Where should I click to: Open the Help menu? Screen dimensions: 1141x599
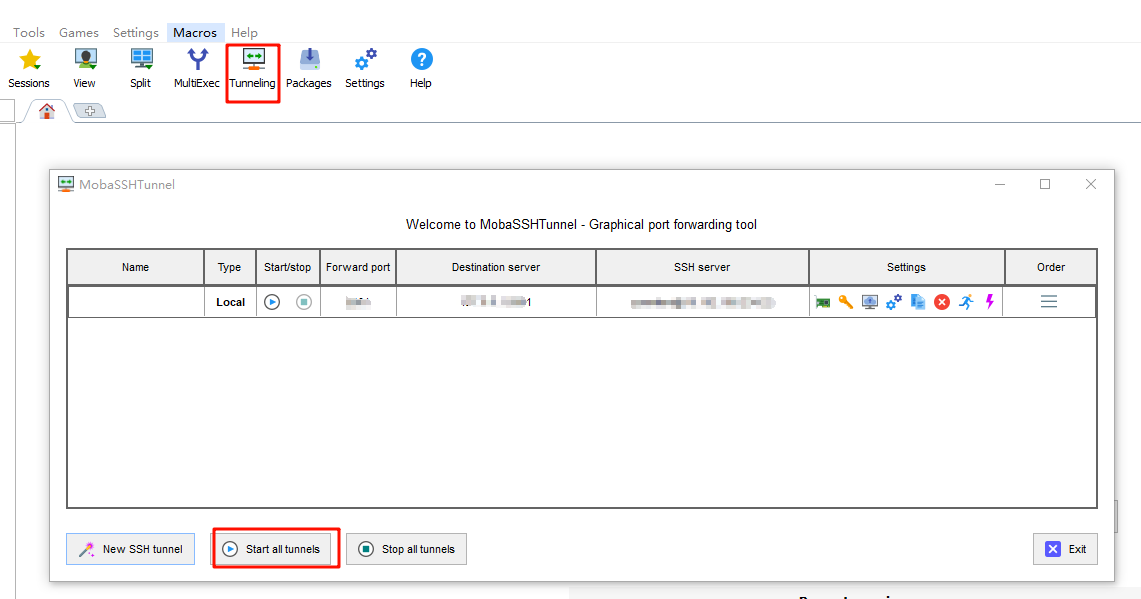244,33
